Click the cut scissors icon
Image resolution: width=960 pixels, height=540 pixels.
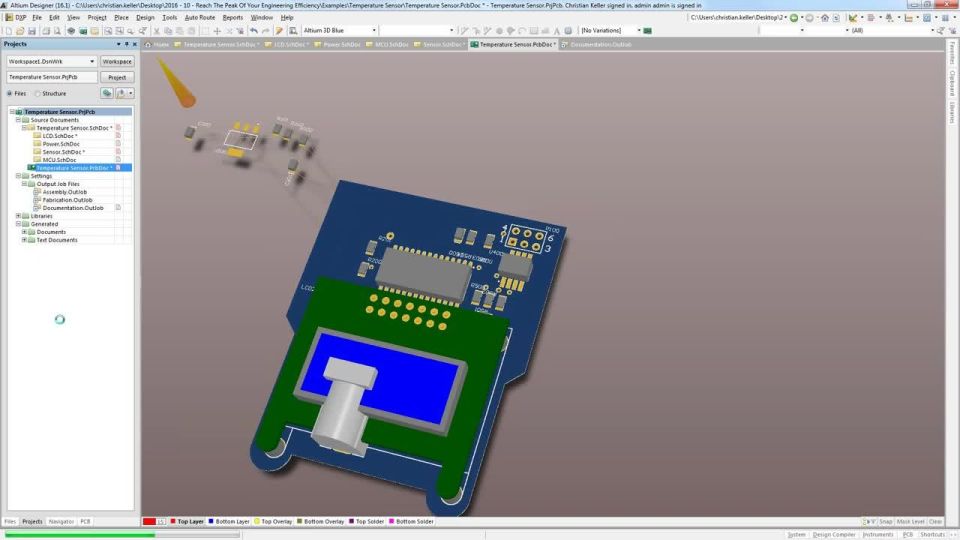tap(157, 31)
